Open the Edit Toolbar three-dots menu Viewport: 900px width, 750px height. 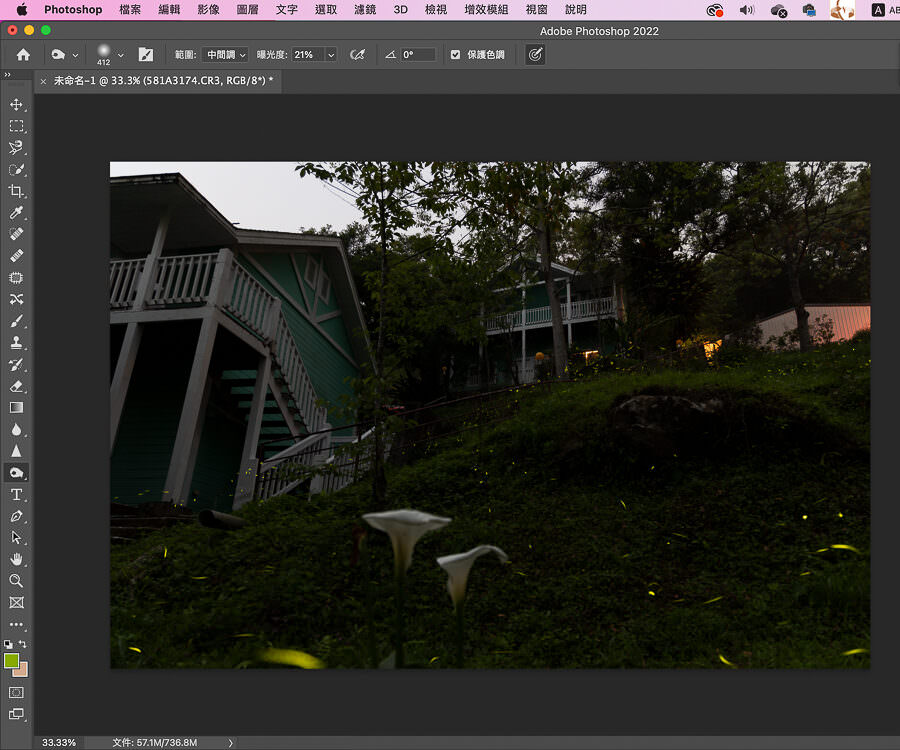click(x=16, y=624)
